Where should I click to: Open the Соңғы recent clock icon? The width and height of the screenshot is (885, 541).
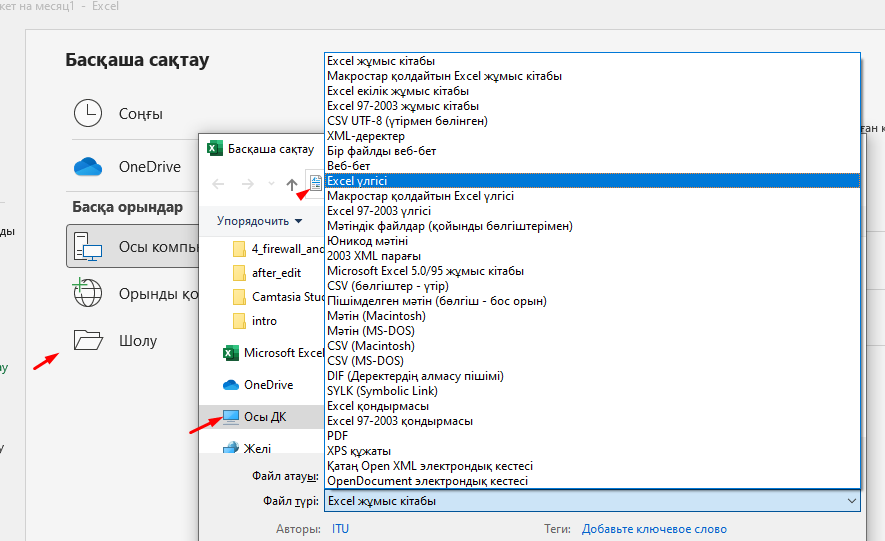coord(88,113)
